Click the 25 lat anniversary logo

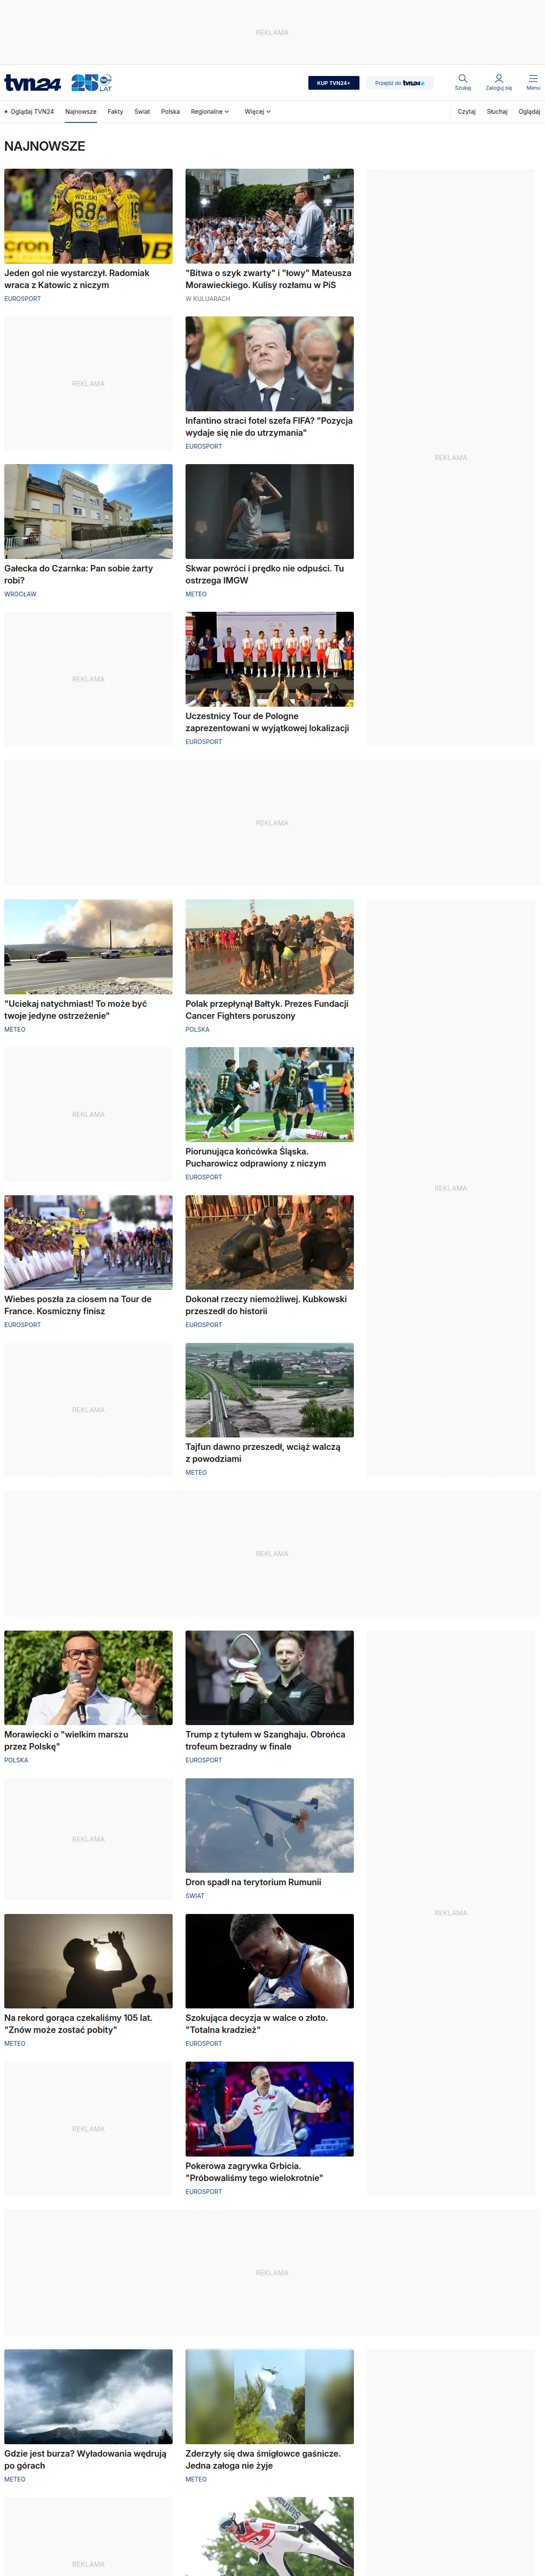pyautogui.click(x=91, y=83)
